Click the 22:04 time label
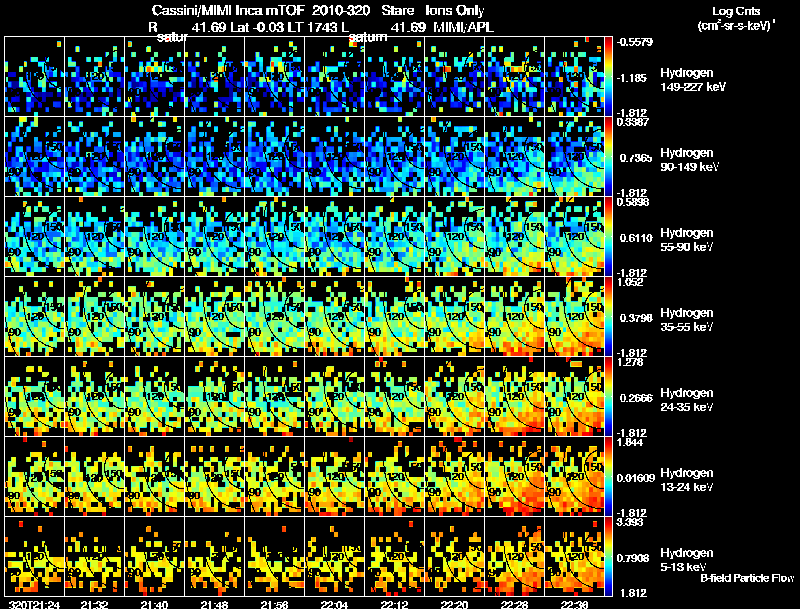This screenshot has height=609, width=800. pos(334,605)
